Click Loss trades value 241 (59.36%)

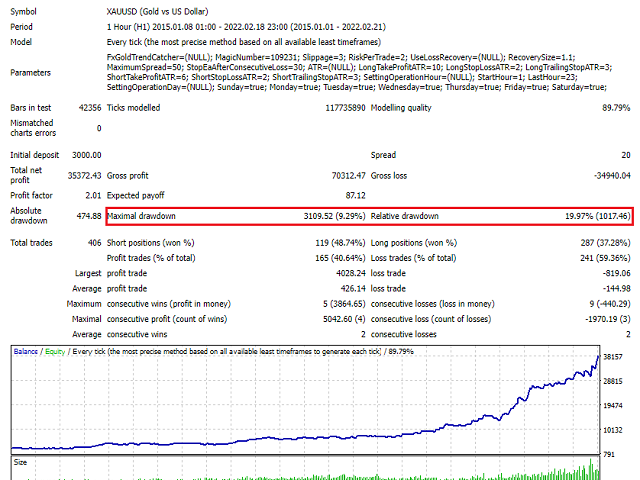pyautogui.click(x=605, y=258)
